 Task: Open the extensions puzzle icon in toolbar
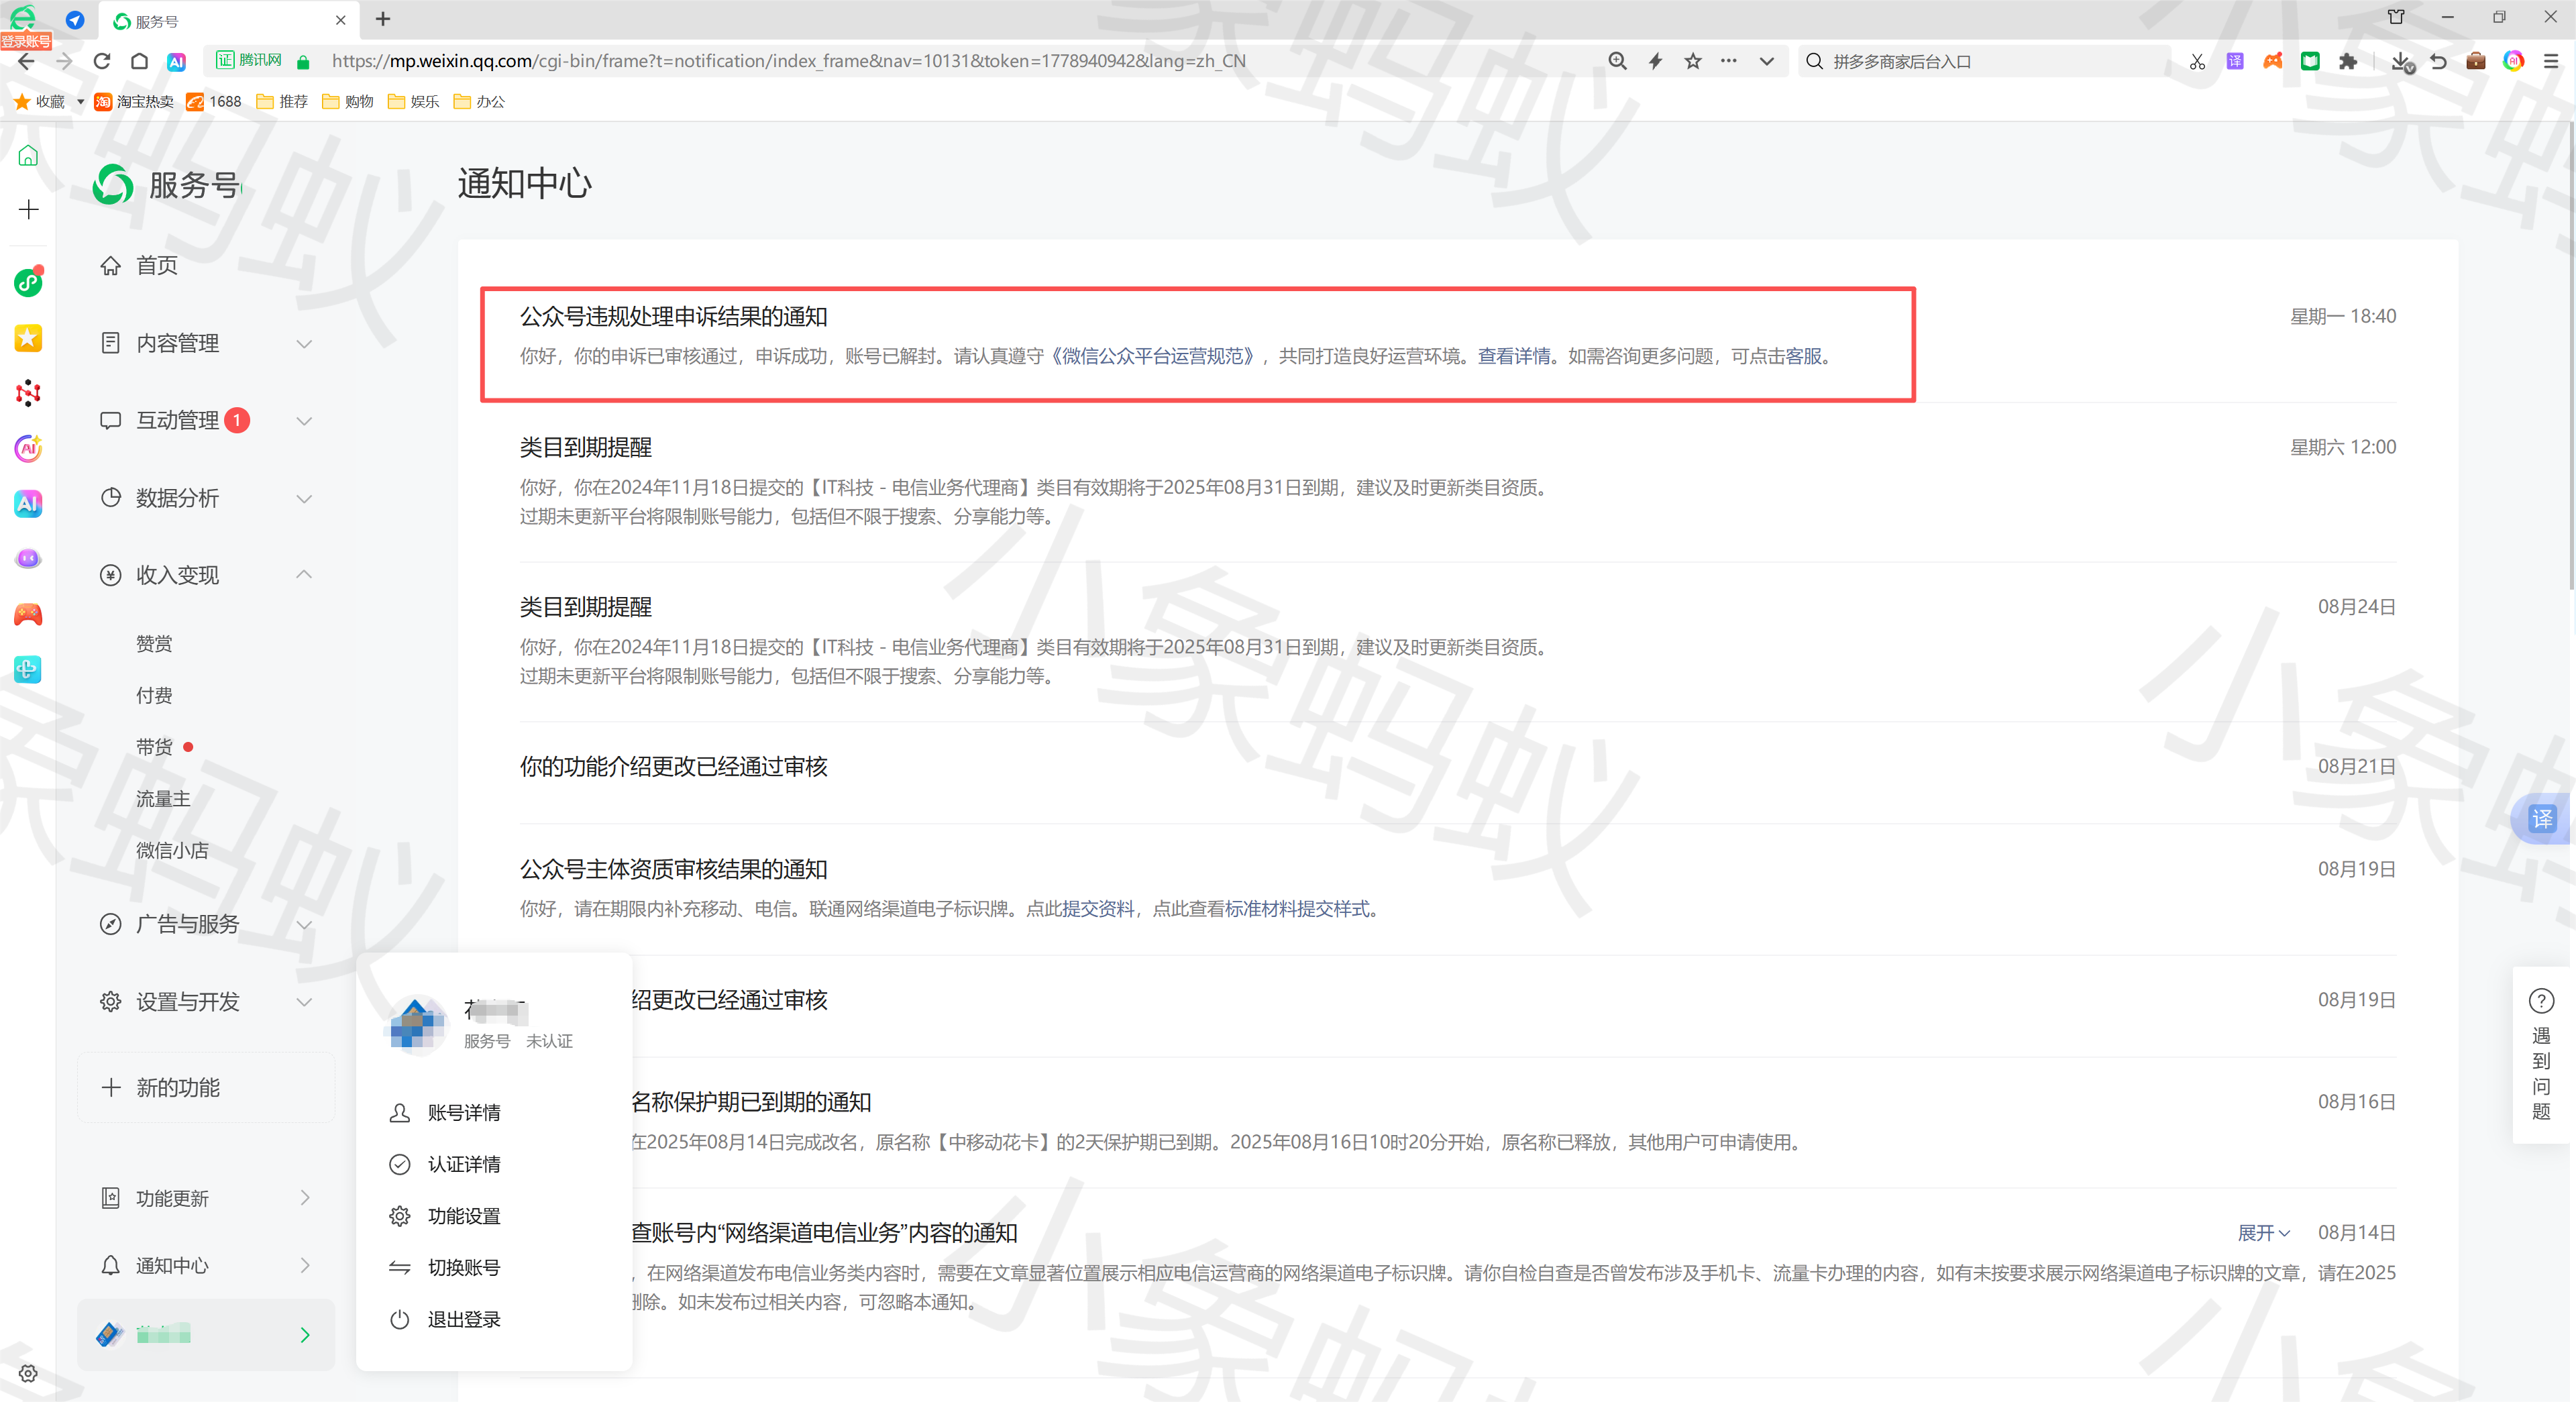pos(2347,61)
